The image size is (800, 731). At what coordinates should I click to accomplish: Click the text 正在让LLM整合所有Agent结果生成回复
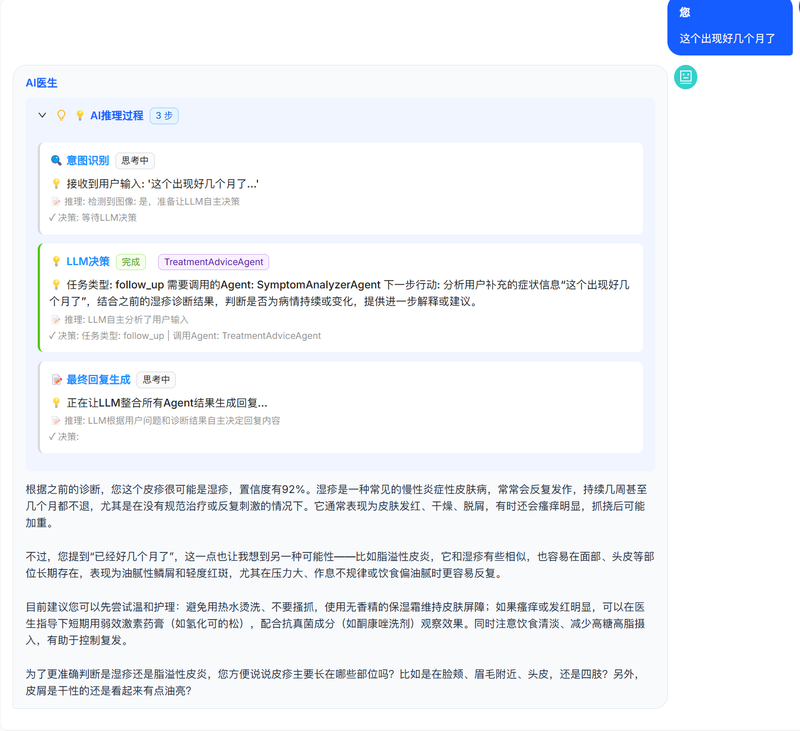pyautogui.click(x=167, y=403)
